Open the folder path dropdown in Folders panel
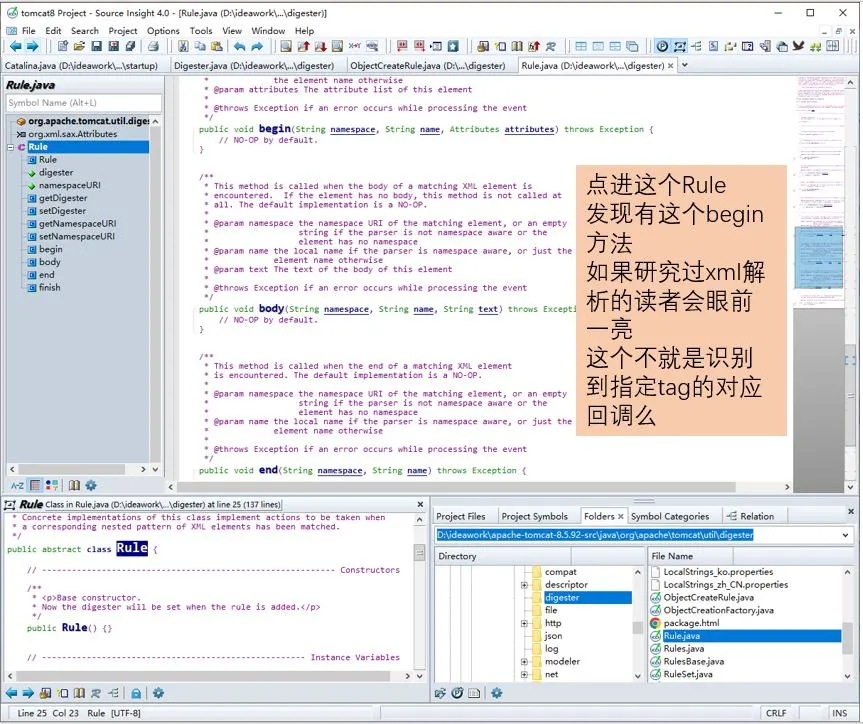This screenshot has width=863, height=724. point(845,535)
